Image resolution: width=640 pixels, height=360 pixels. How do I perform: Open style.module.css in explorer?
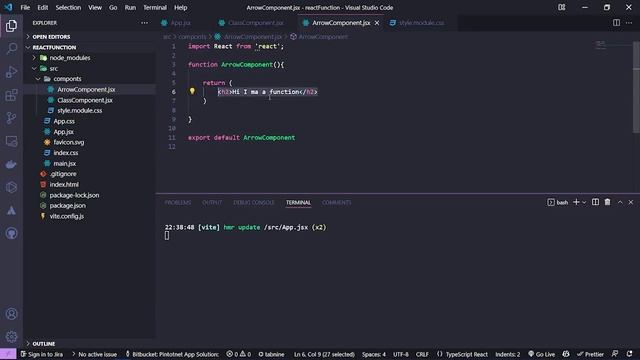pyautogui.click(x=80, y=111)
